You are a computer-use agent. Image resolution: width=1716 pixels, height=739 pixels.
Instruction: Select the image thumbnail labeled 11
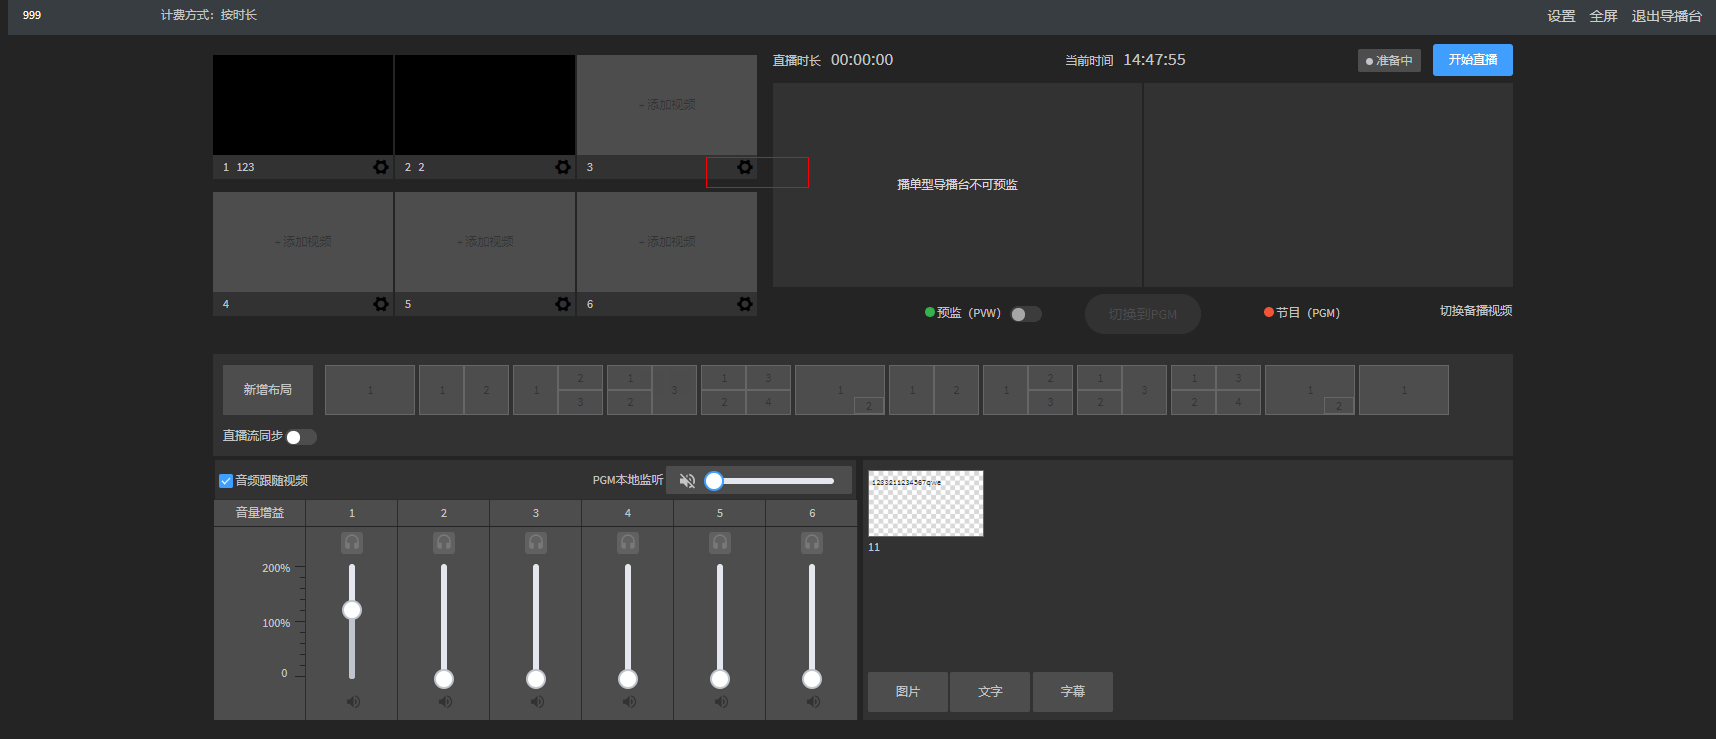pyautogui.click(x=926, y=504)
